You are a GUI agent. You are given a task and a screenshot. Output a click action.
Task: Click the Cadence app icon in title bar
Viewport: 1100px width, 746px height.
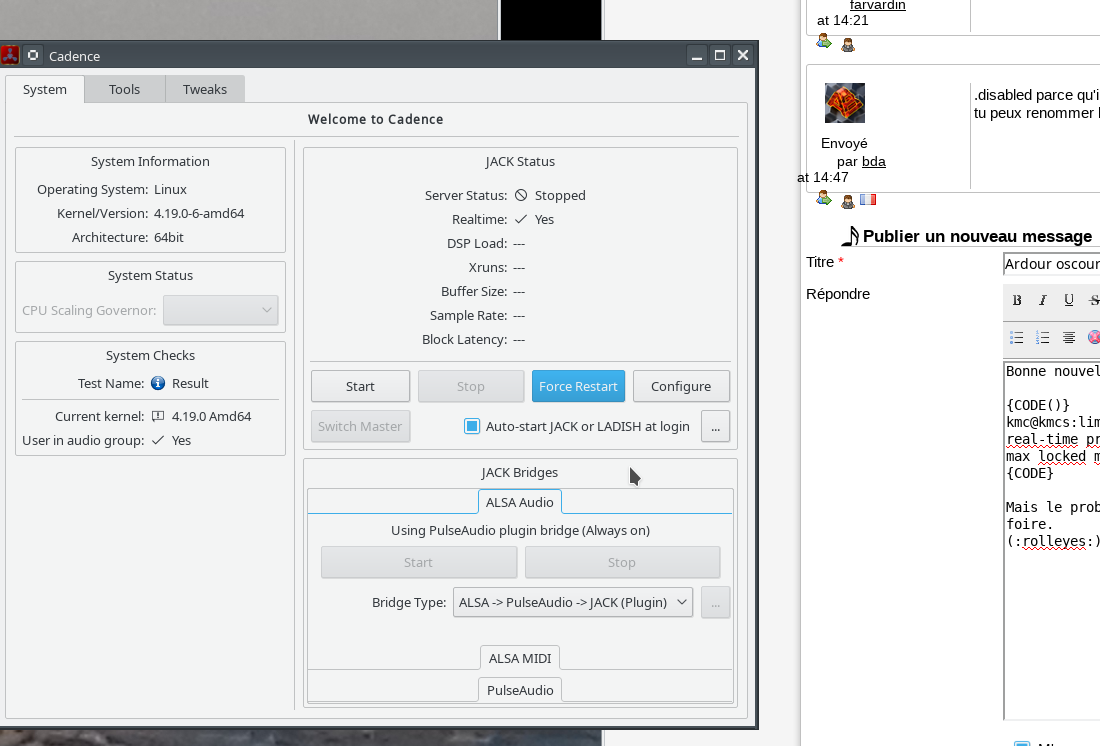point(10,55)
